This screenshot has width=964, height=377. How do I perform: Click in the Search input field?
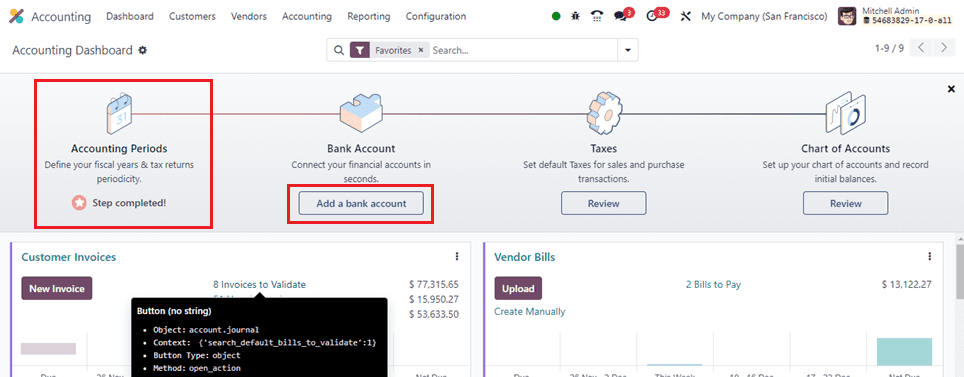click(523, 50)
